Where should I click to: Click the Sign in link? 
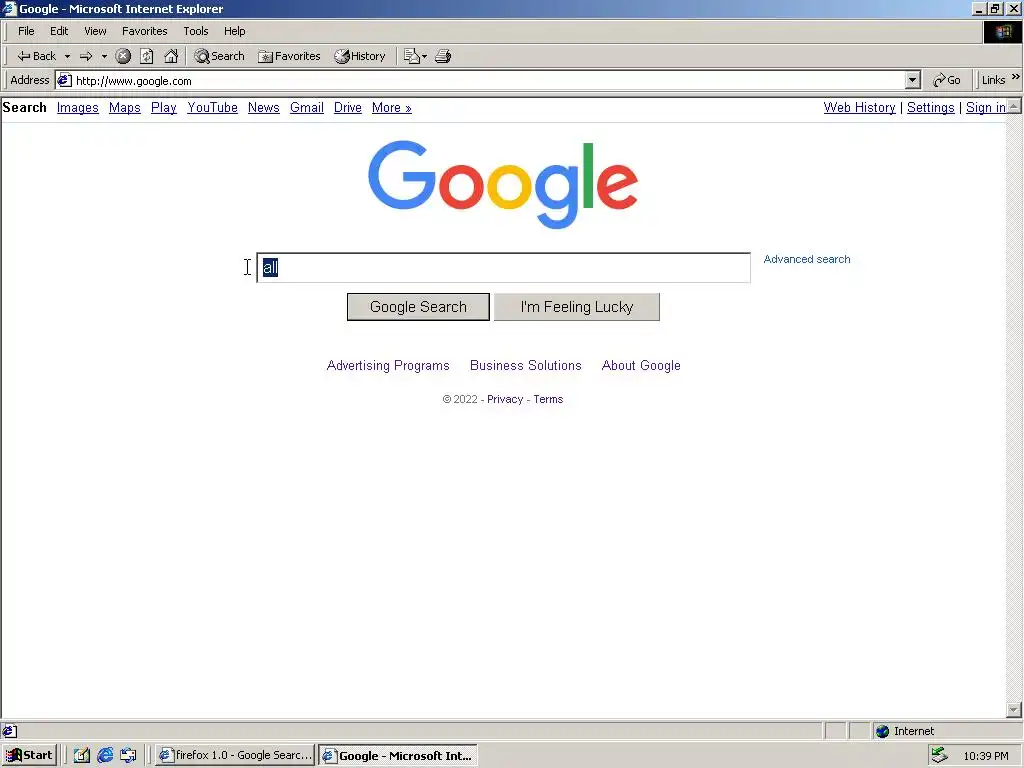coord(985,108)
